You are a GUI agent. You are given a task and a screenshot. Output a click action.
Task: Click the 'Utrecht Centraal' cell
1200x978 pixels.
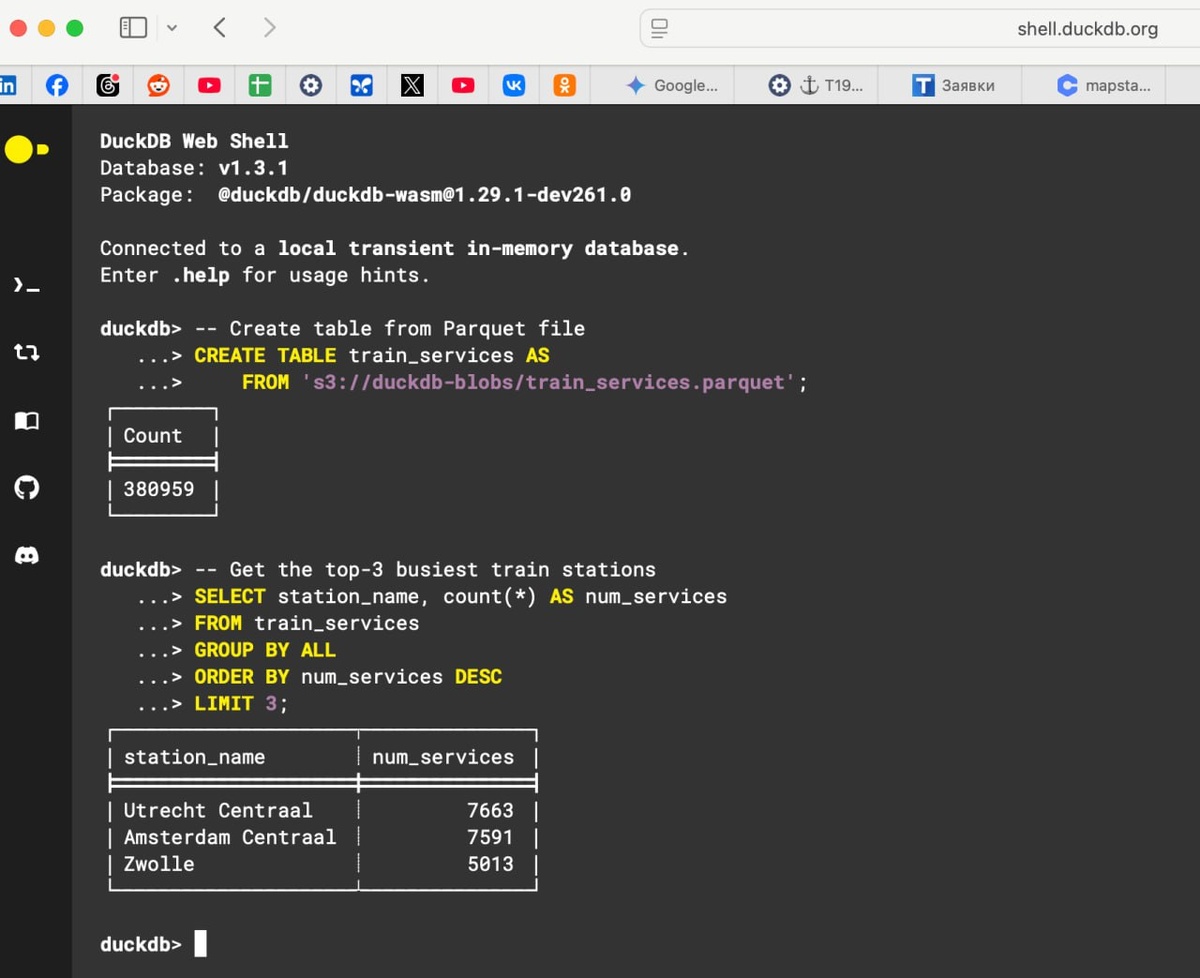point(218,811)
